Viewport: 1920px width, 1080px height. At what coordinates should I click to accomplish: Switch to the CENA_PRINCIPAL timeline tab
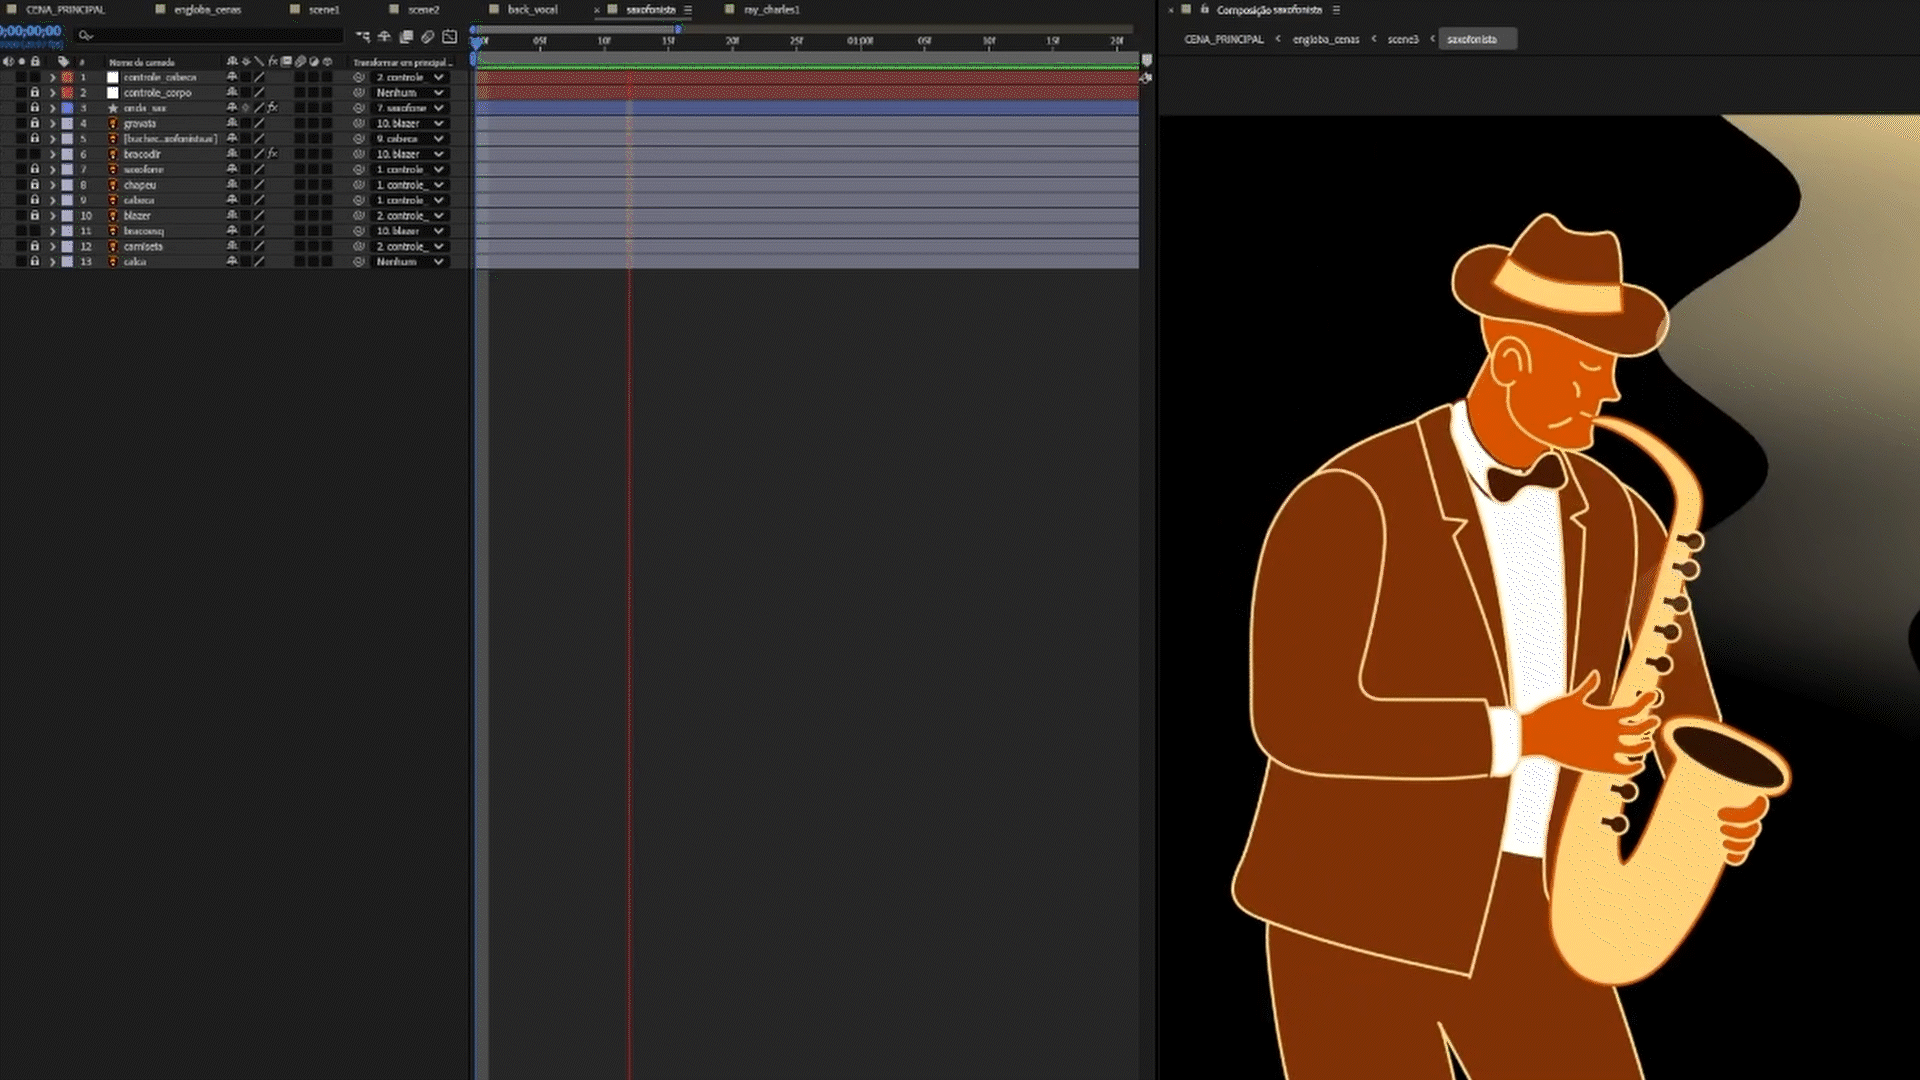65,10
